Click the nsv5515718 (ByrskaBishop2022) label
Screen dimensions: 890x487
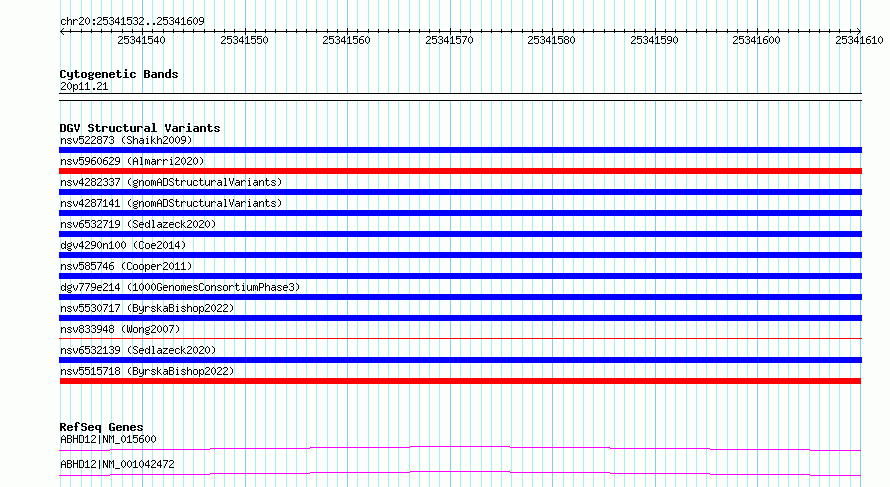coord(147,371)
